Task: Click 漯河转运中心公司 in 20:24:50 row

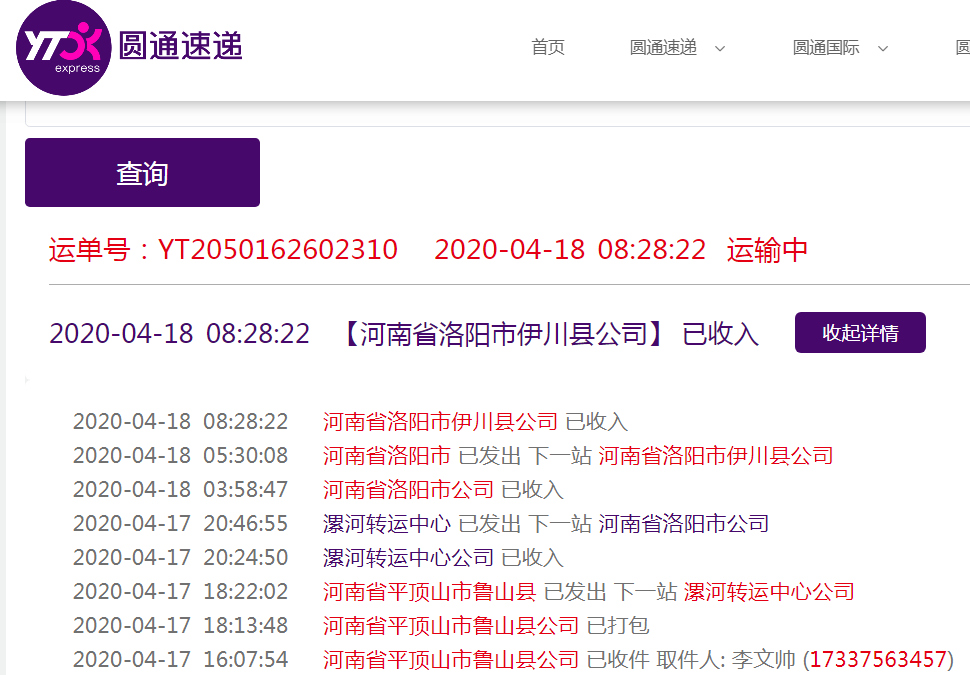Action: pos(408,558)
